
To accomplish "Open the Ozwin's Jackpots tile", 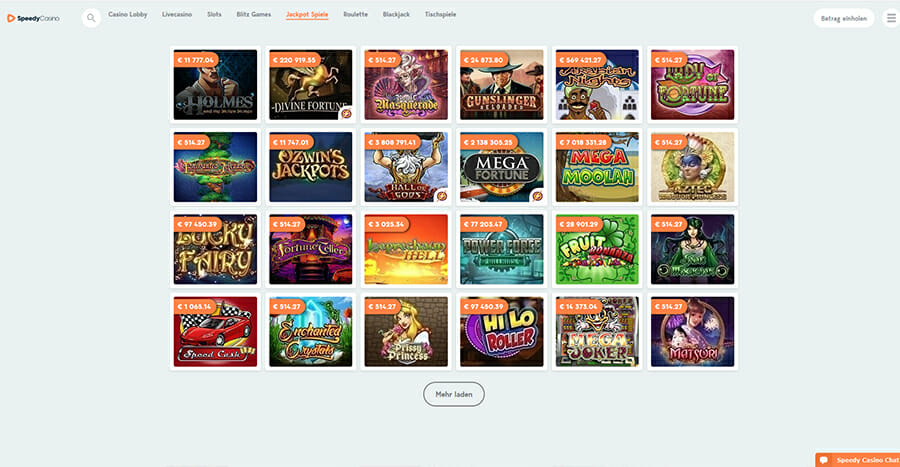I will 311,167.
